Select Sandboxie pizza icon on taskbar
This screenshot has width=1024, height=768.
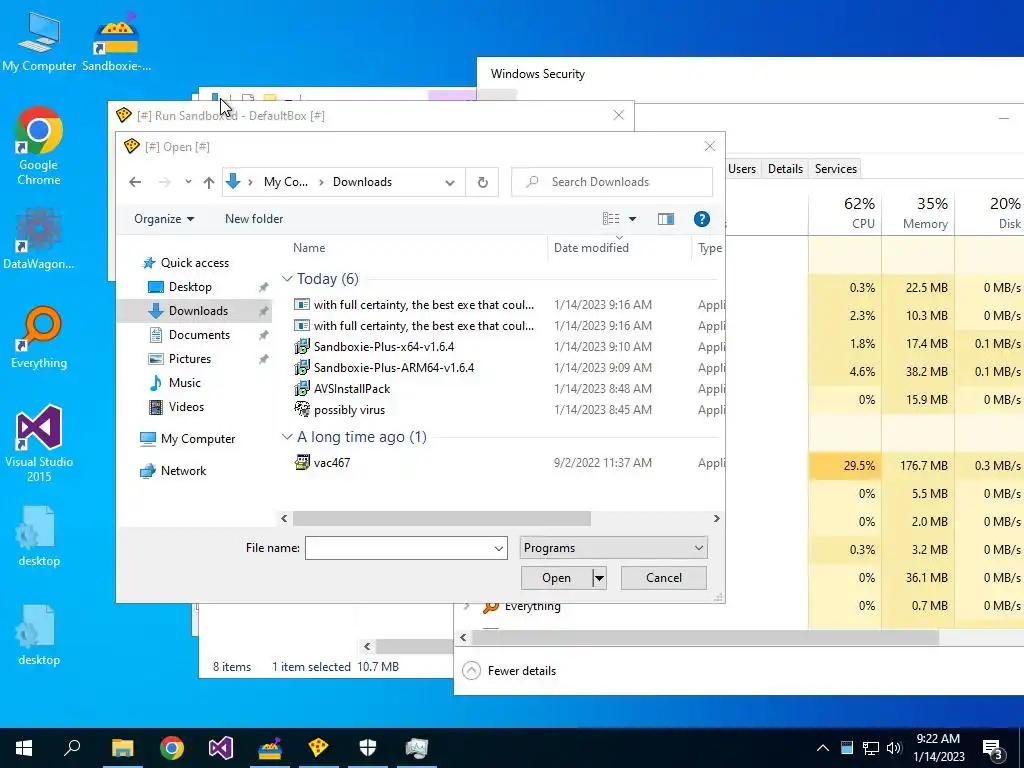point(319,748)
